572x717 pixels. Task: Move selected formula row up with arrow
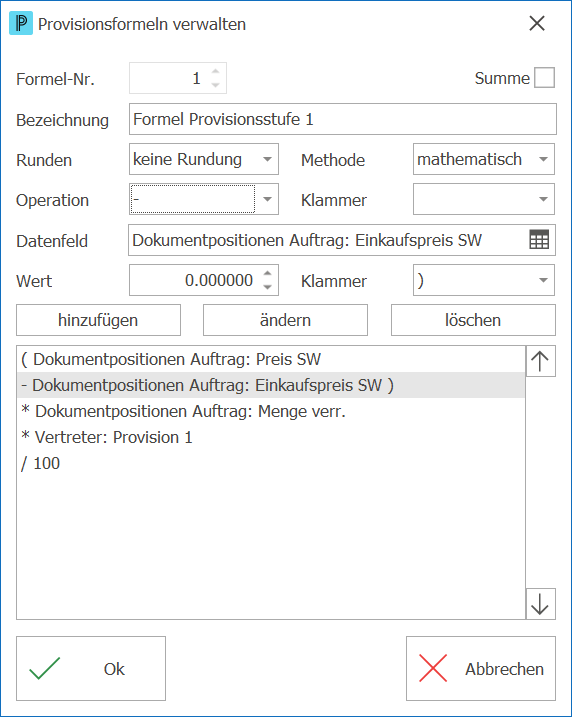540,361
